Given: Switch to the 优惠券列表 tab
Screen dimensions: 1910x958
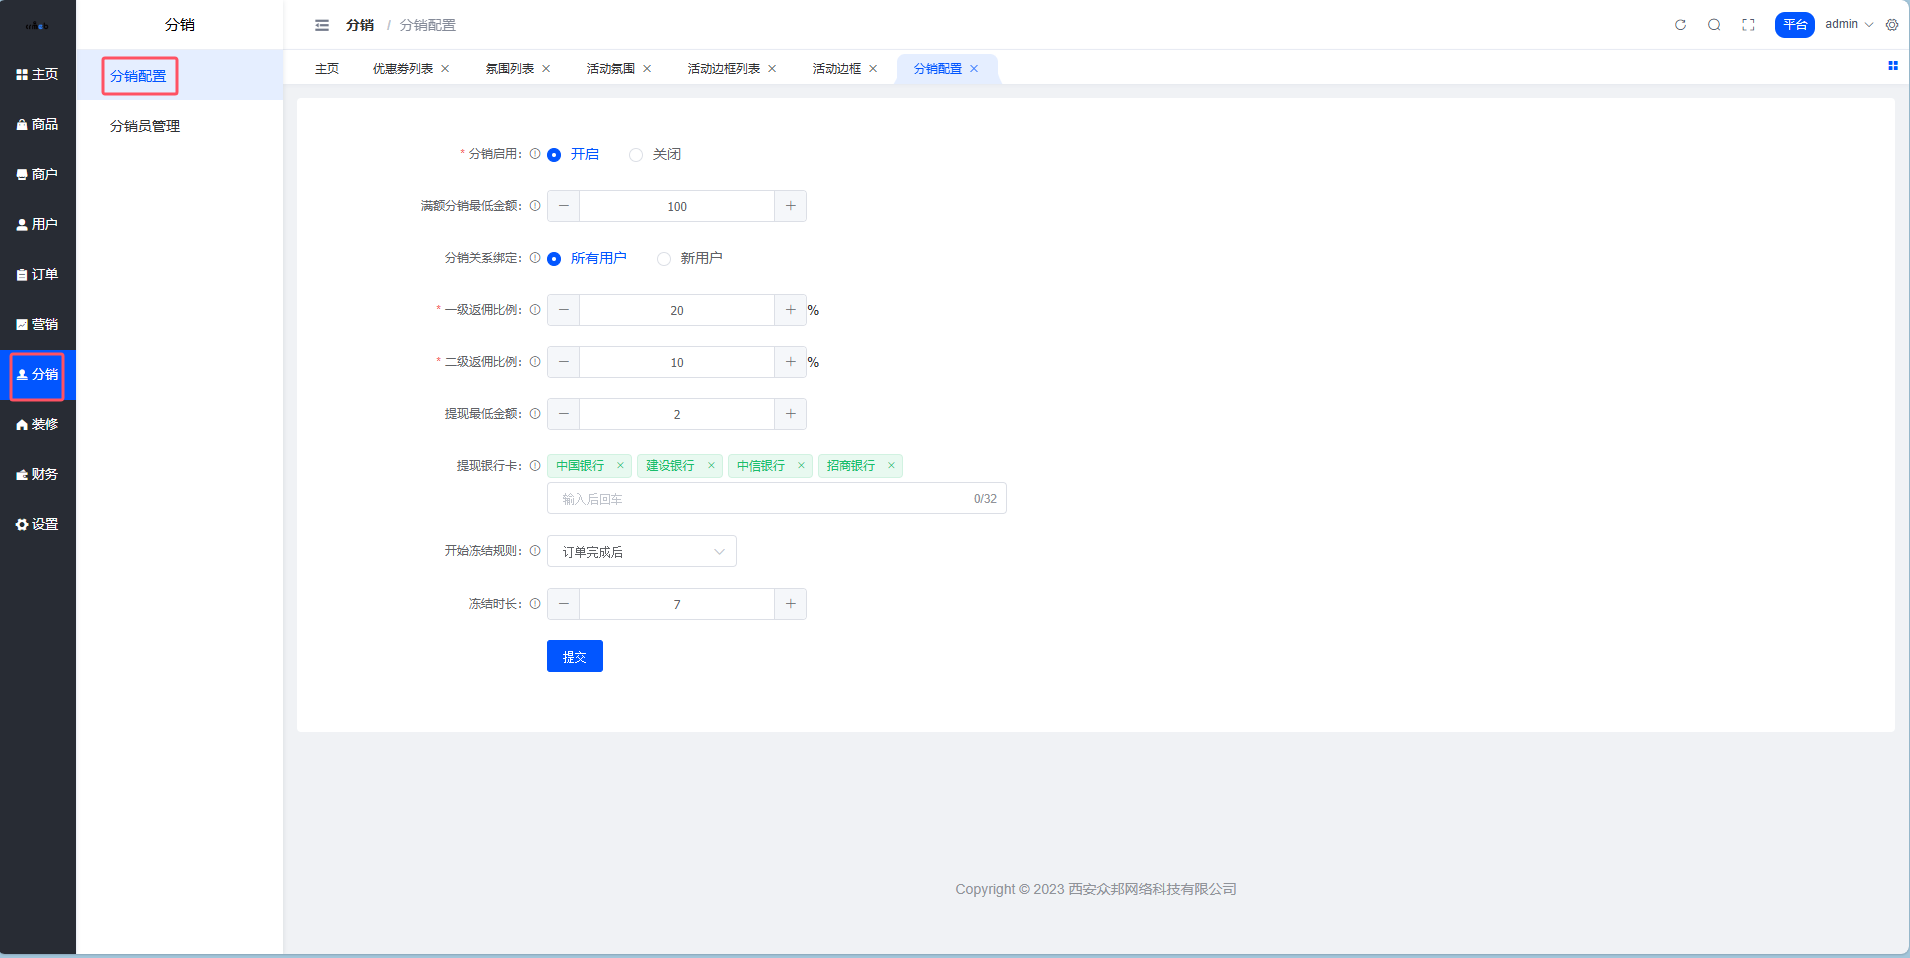Looking at the screenshot, I should (403, 69).
